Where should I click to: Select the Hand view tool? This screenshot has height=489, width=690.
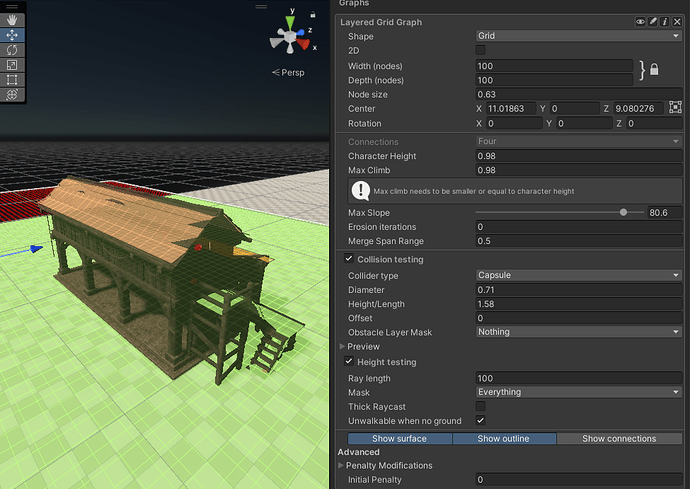12,20
